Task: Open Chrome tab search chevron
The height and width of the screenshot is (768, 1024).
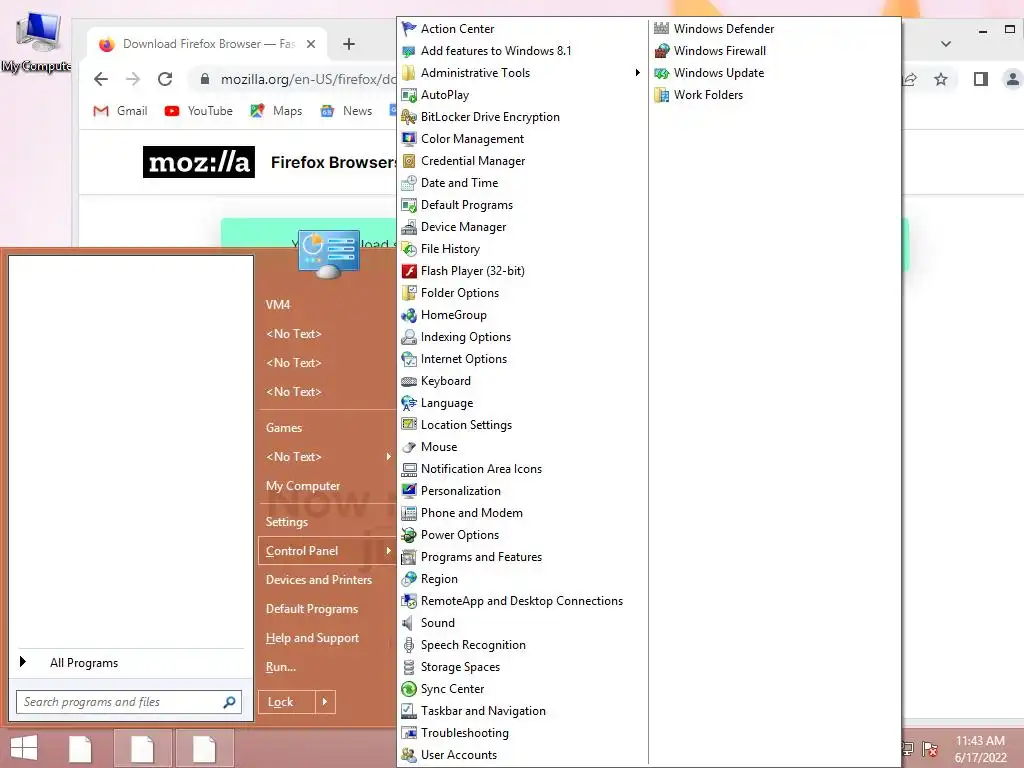Action: [946, 44]
